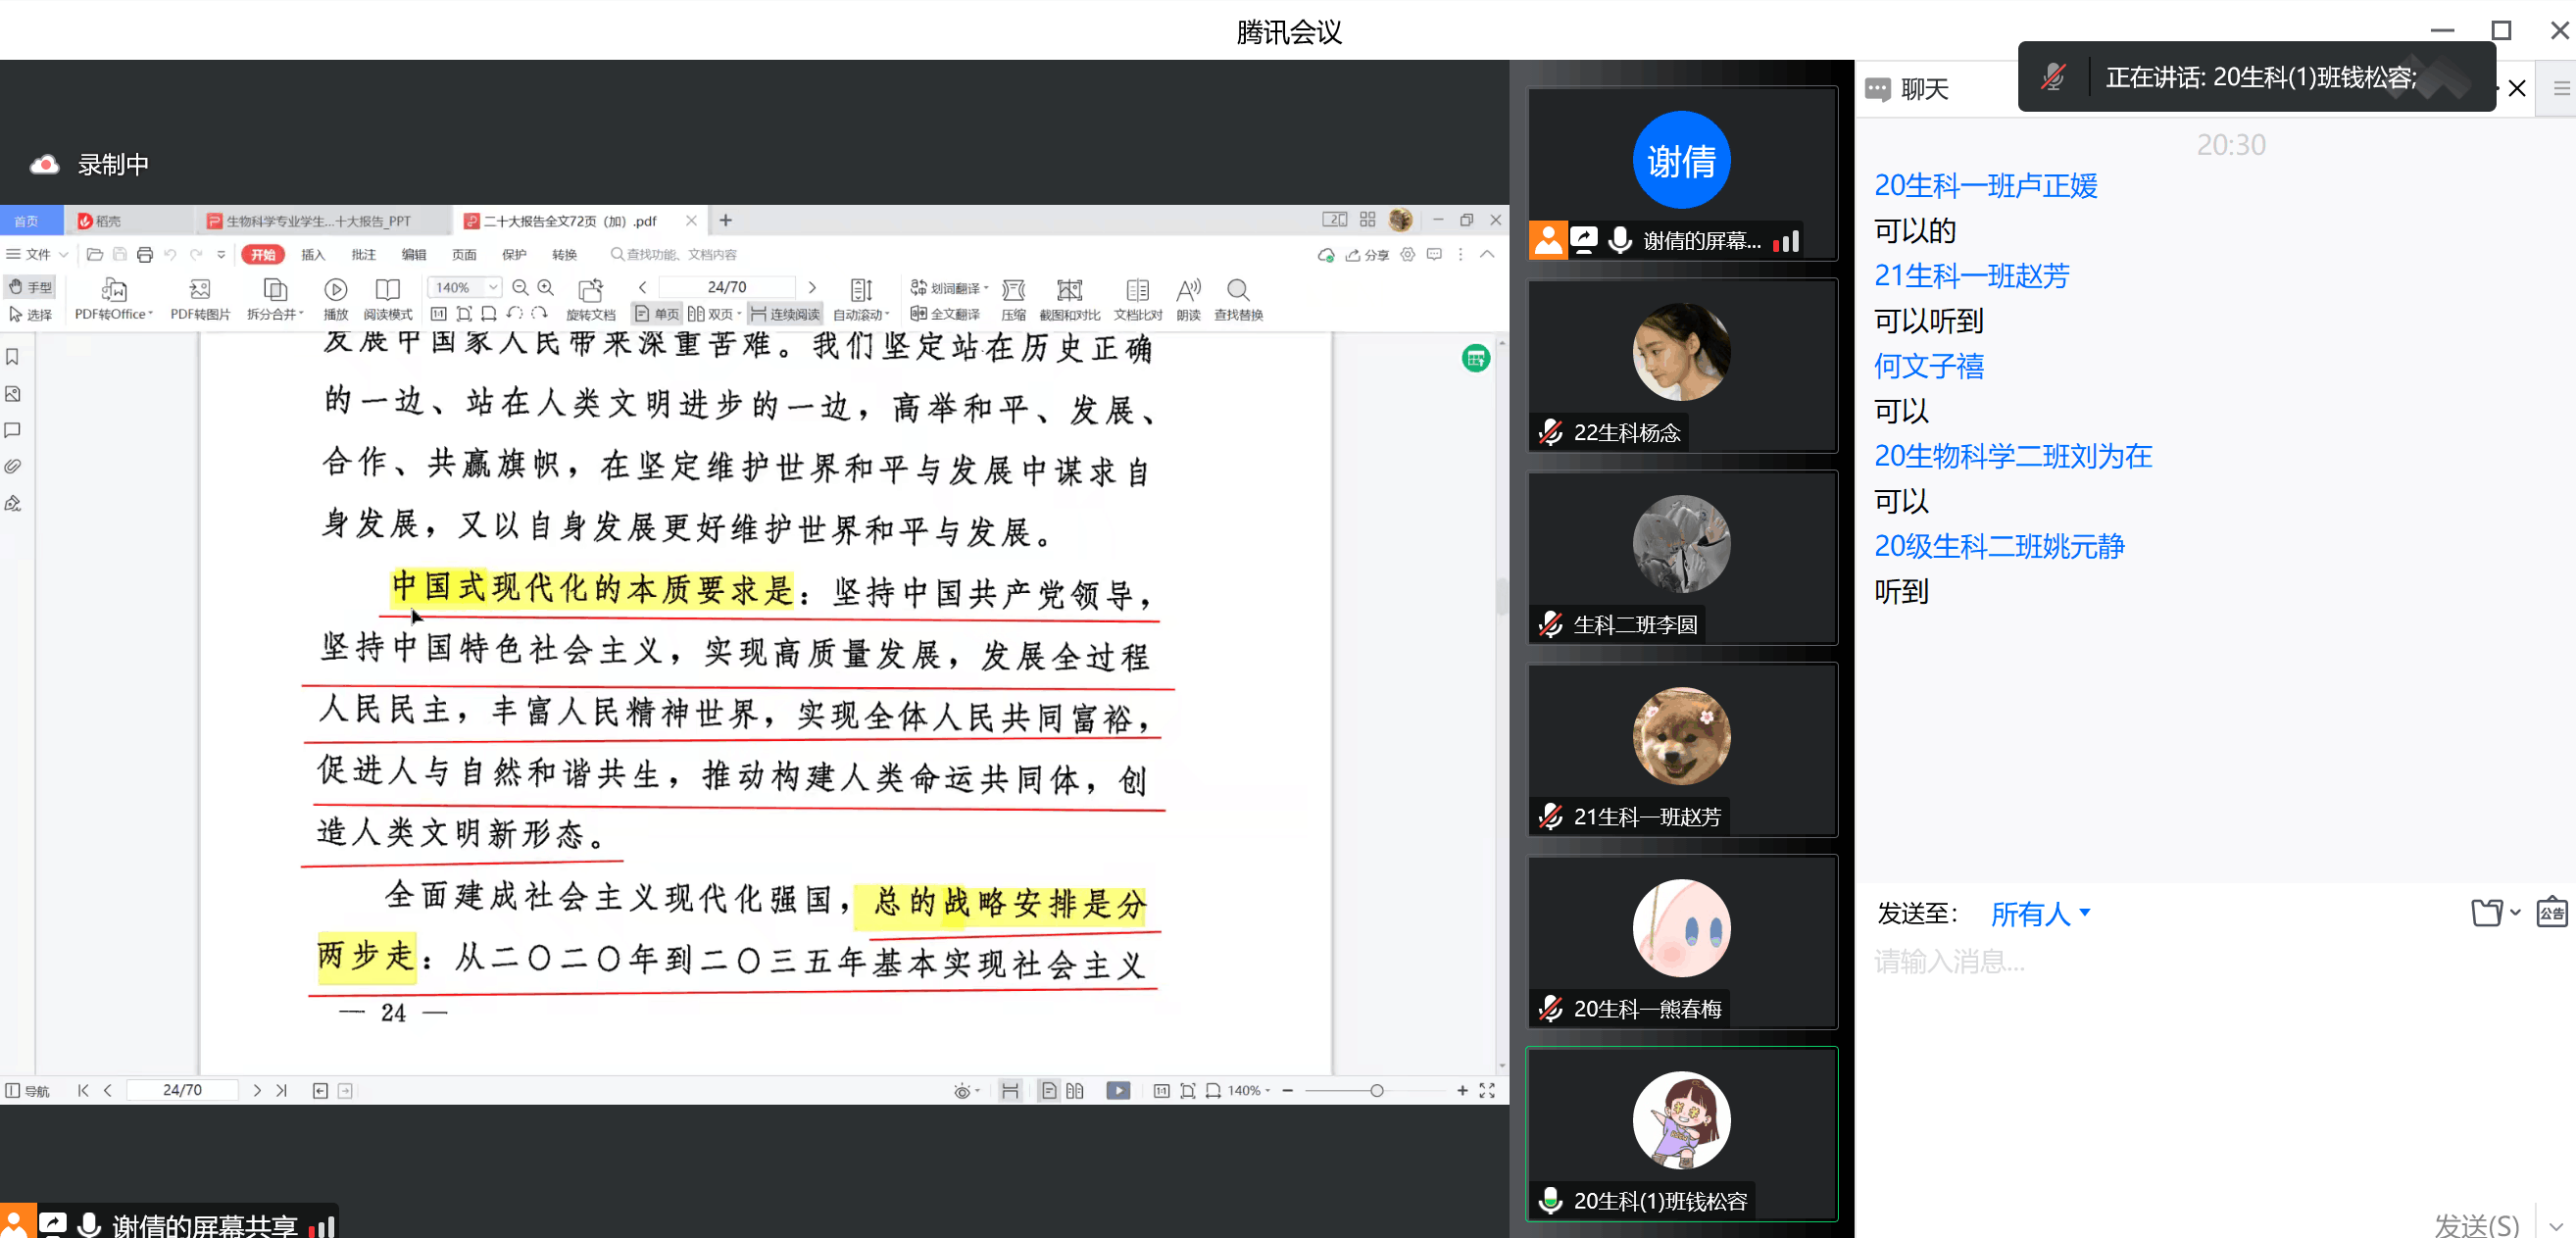Screen dimensions: 2576x1238
Task: Click the 朗读 read aloud icon
Action: coord(1188,290)
